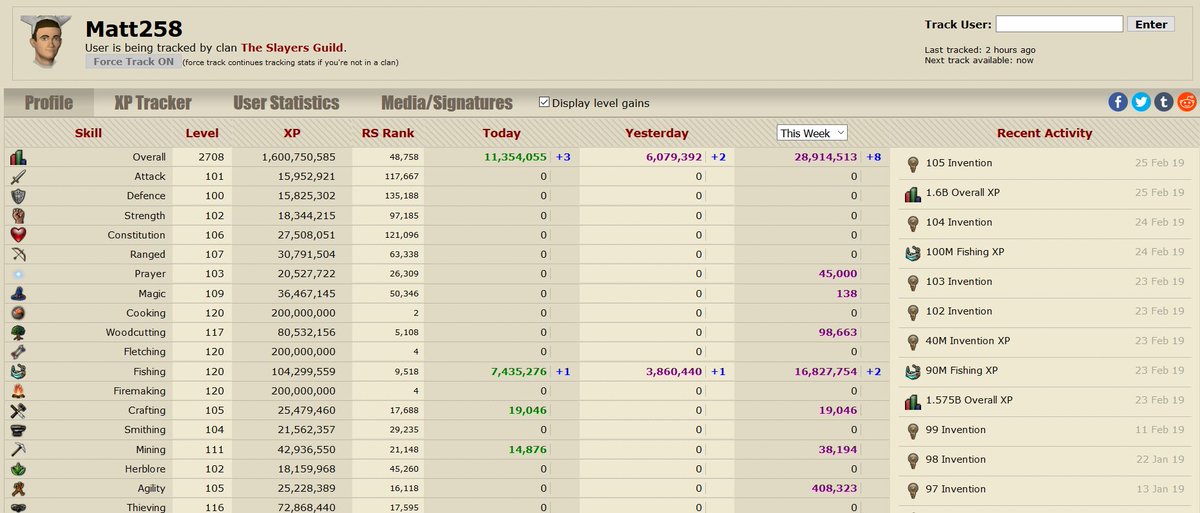Click the Herblore leaf icon
Screen dimensions: 1200x513
pyautogui.click(x=18, y=469)
